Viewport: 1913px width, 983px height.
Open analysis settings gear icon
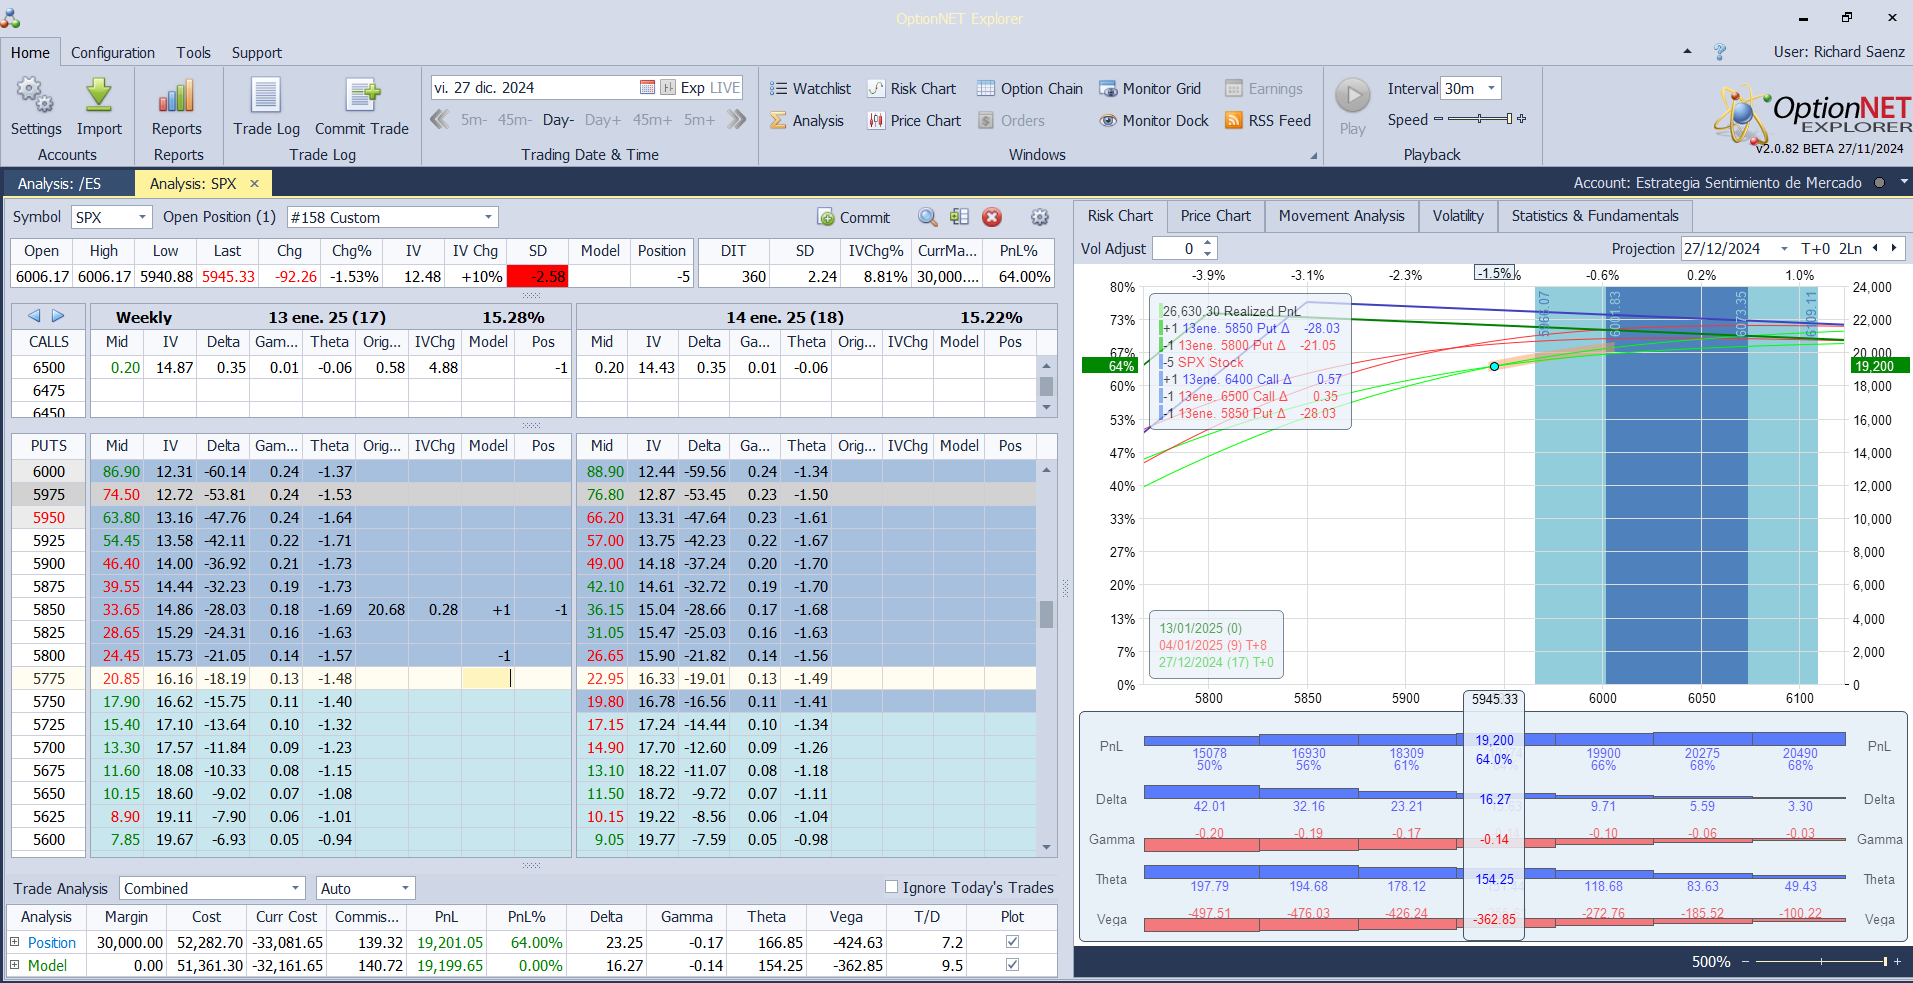(x=1040, y=217)
